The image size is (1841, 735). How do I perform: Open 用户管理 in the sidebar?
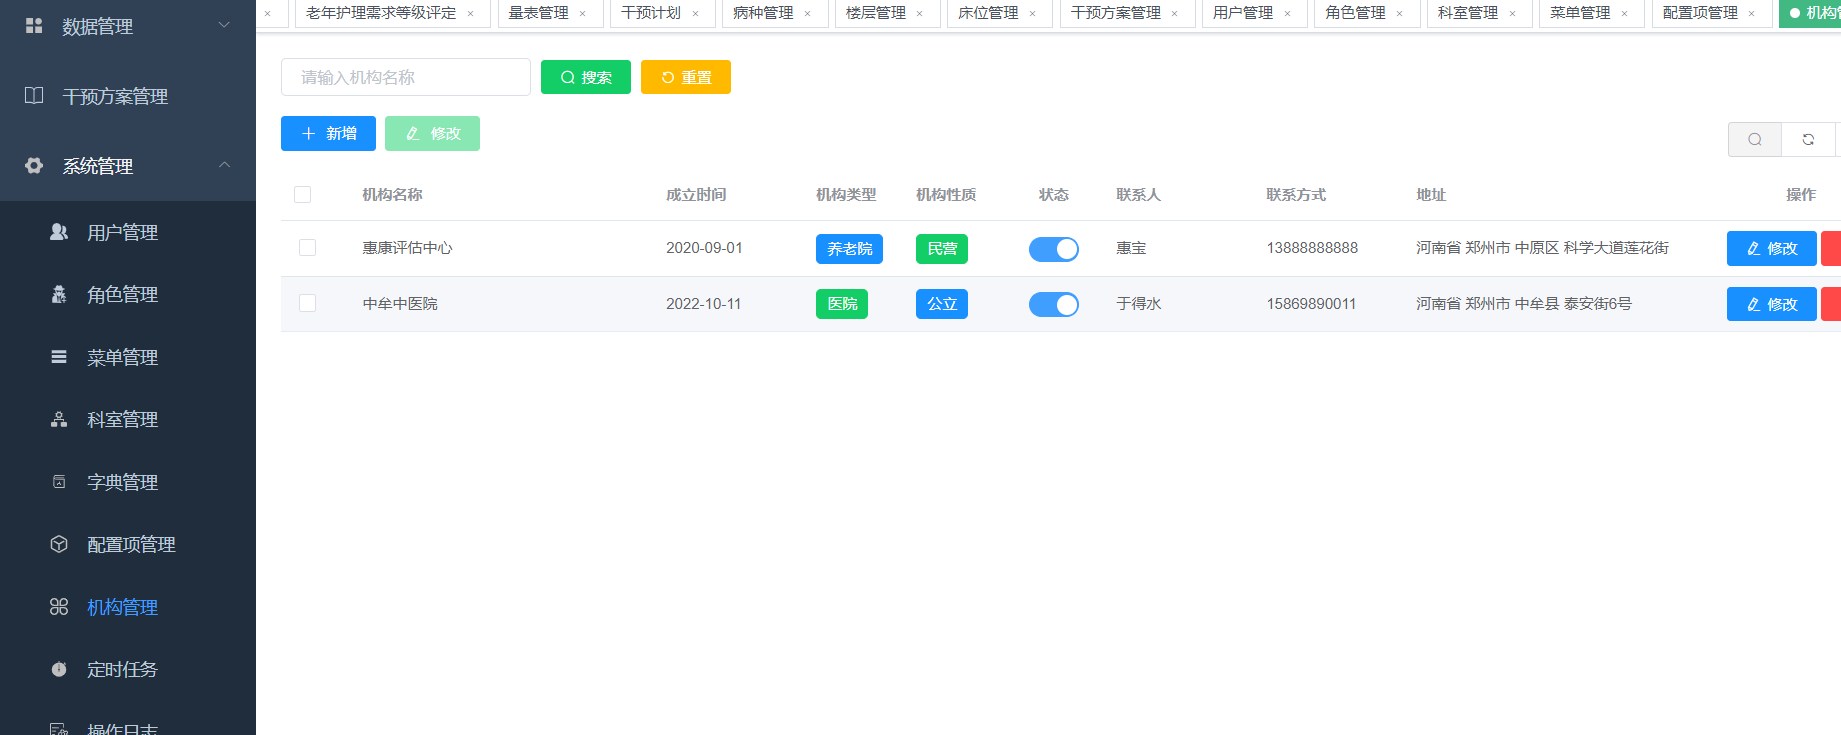tap(122, 232)
